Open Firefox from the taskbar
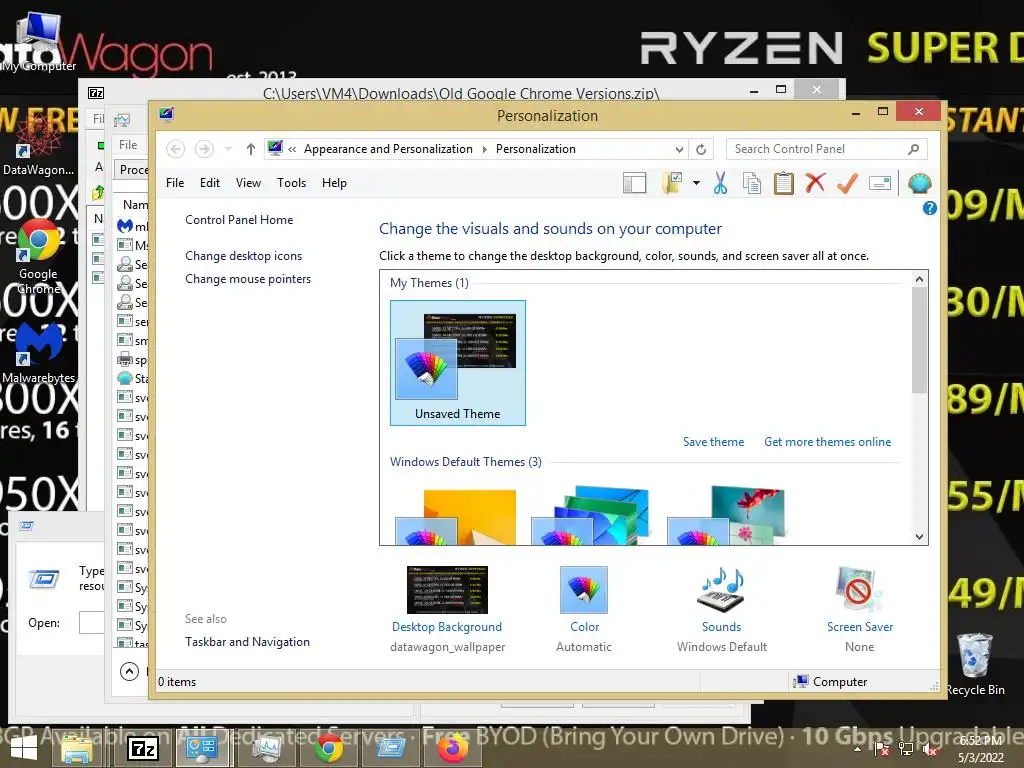This screenshot has width=1024, height=768. click(453, 749)
